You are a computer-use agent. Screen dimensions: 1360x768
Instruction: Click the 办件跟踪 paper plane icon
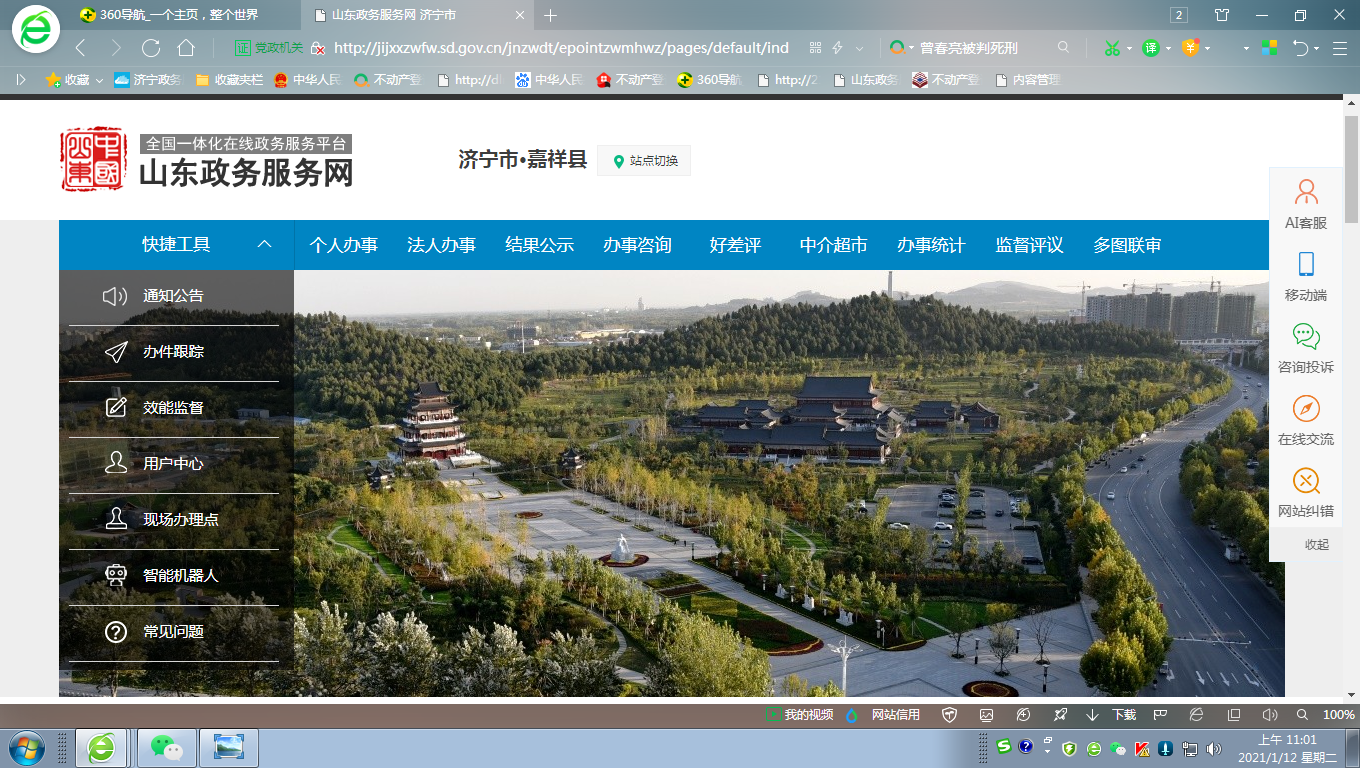click(x=115, y=352)
